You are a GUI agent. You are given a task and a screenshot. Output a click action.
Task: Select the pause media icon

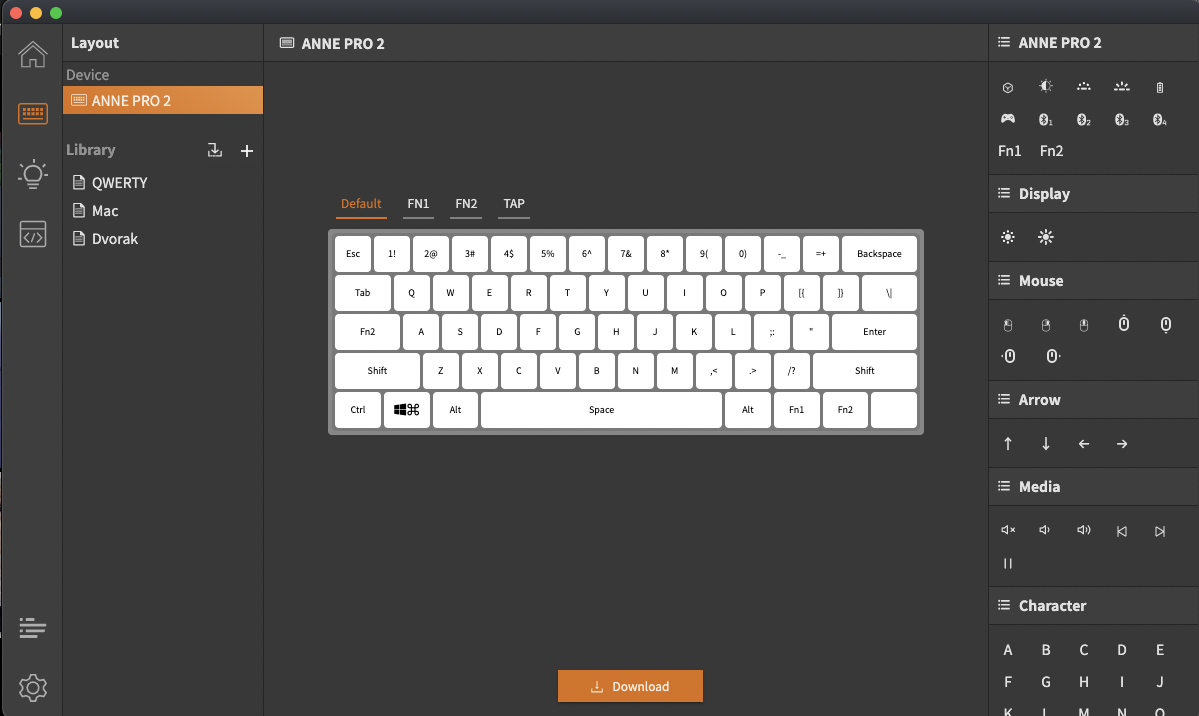(x=1008, y=564)
